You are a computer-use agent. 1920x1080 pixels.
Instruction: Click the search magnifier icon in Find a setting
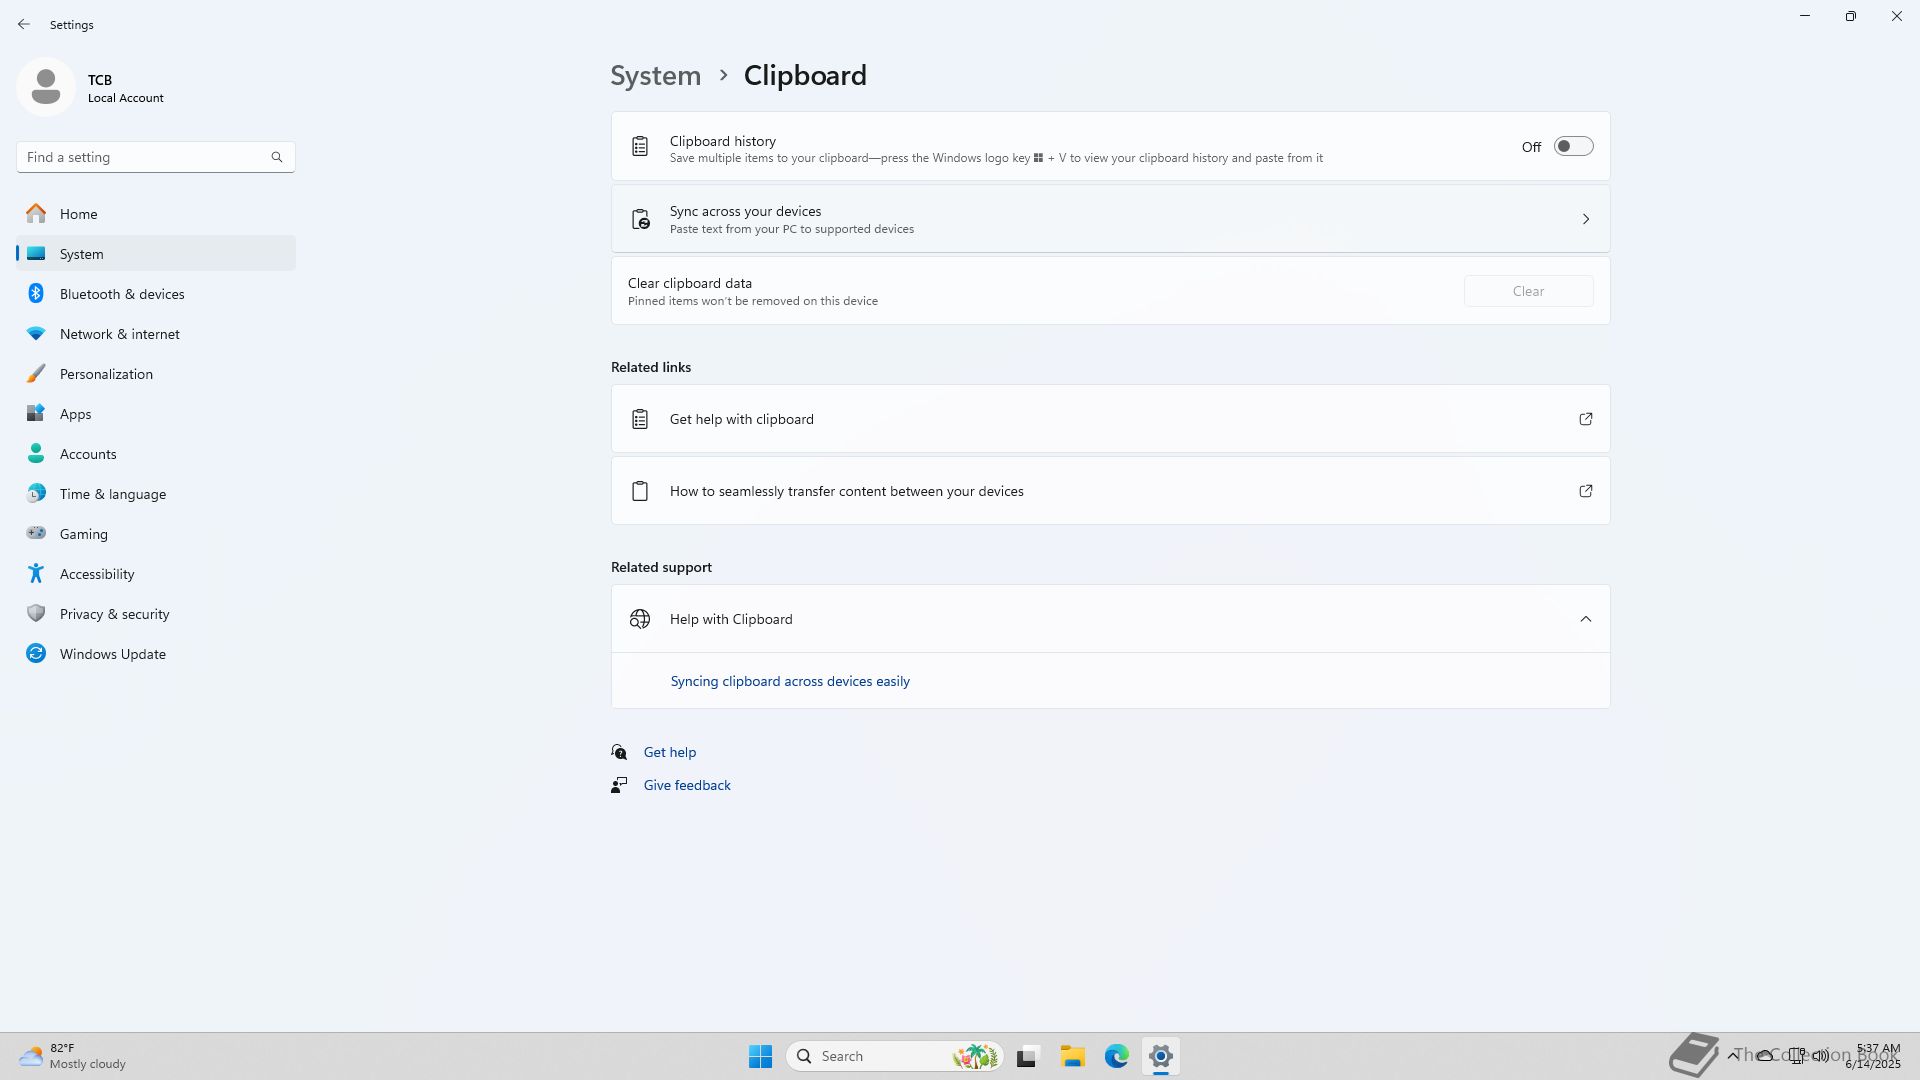pos(277,157)
